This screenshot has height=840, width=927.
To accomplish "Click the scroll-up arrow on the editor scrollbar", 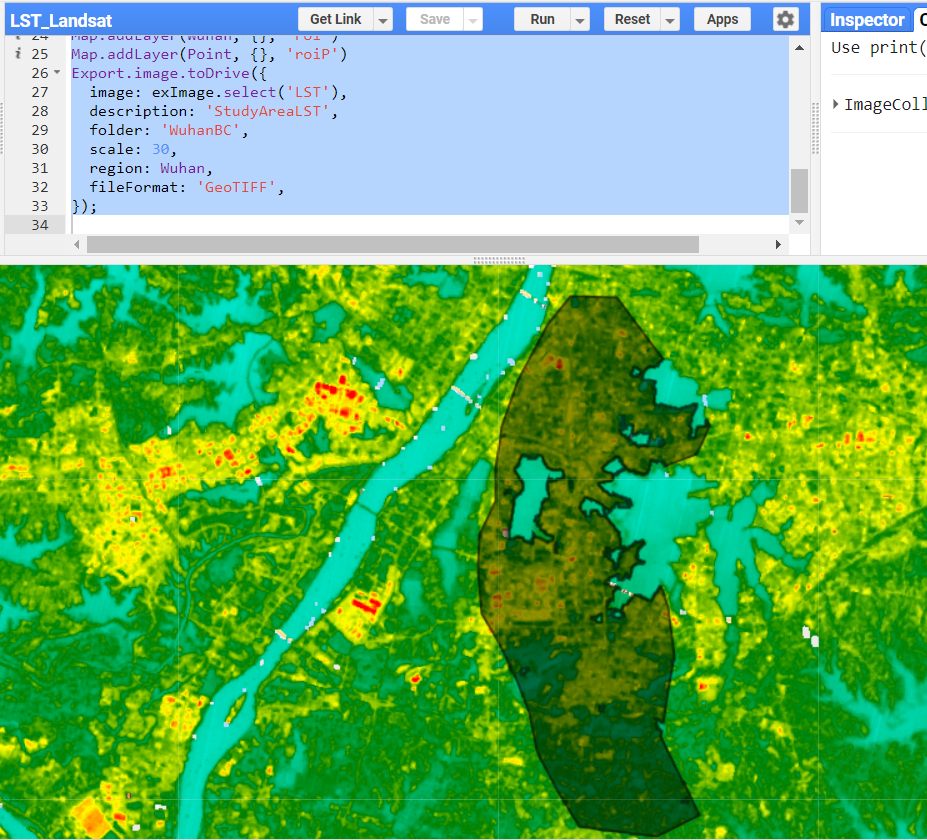I will click(798, 45).
